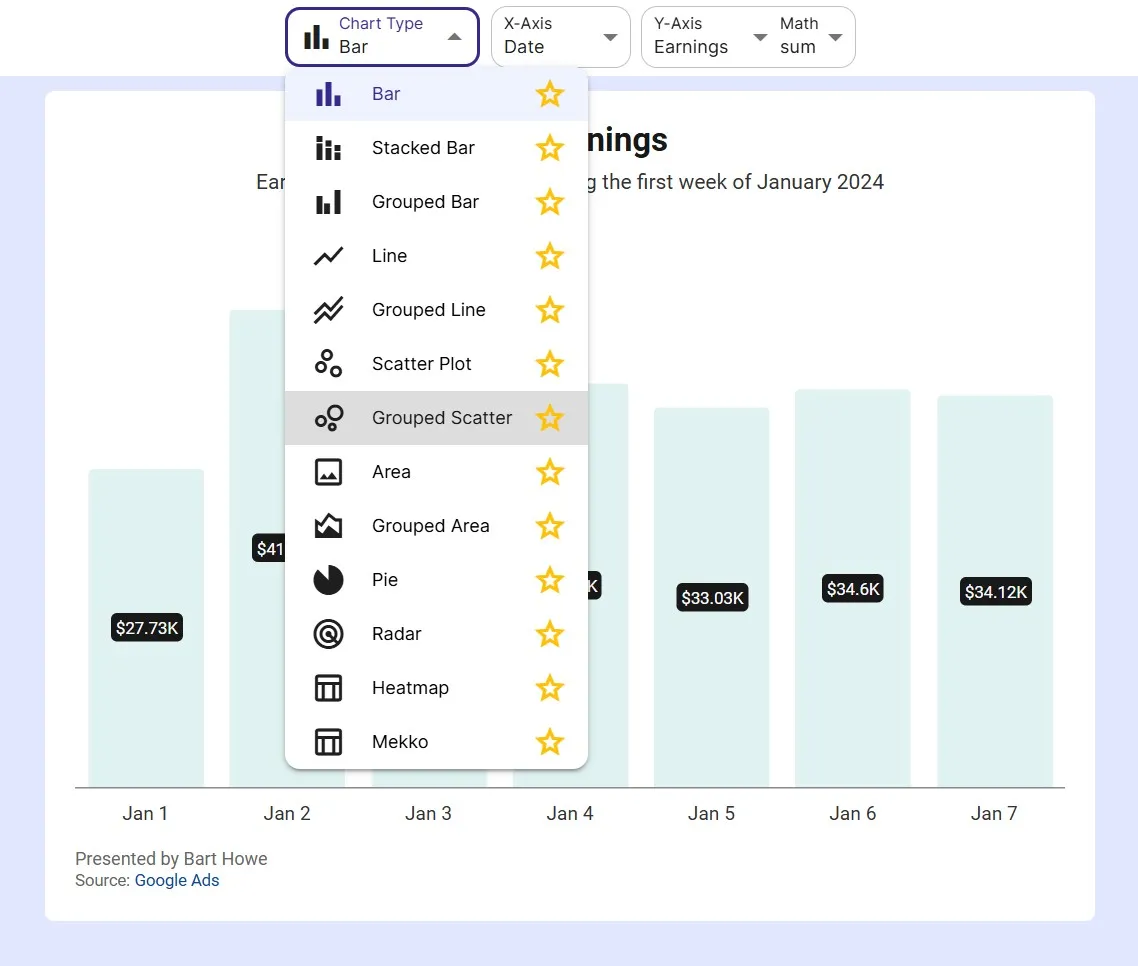Open the Y-Axis Earnings dropdown
Image resolution: width=1138 pixels, height=966 pixels.
pos(705,37)
